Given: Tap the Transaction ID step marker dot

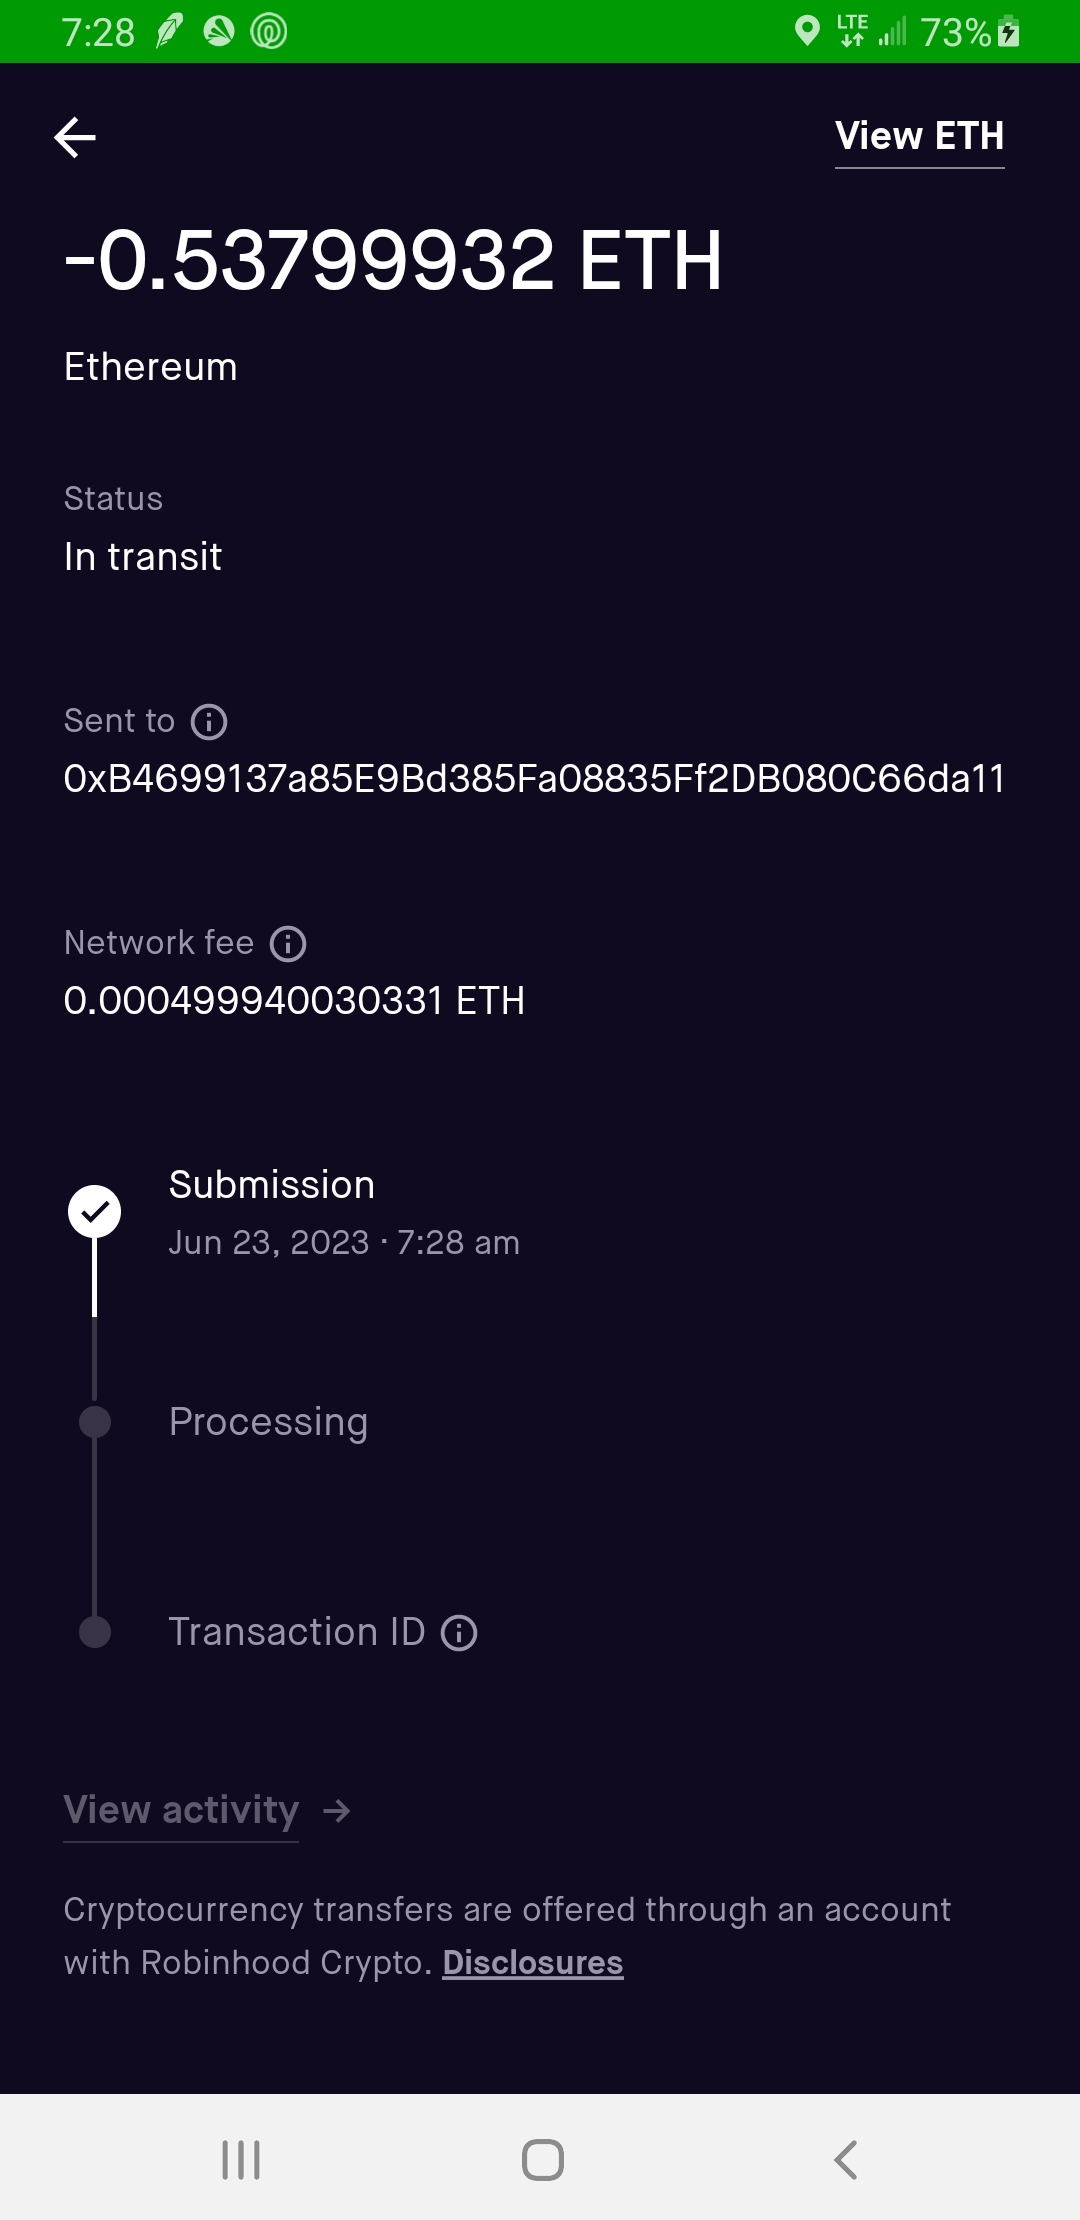Looking at the screenshot, I should click(95, 1632).
